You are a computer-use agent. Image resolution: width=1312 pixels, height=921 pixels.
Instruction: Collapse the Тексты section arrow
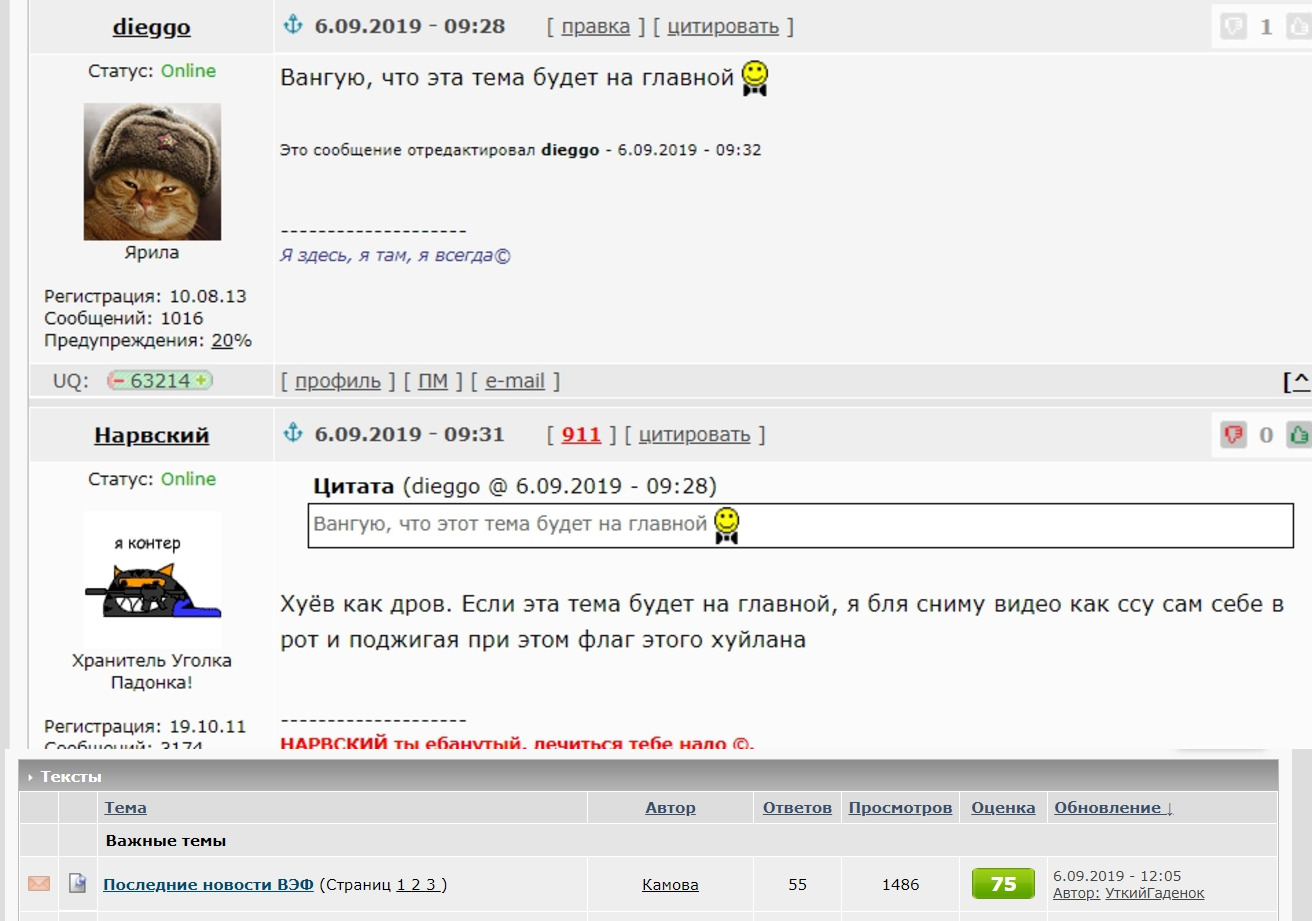point(31,777)
